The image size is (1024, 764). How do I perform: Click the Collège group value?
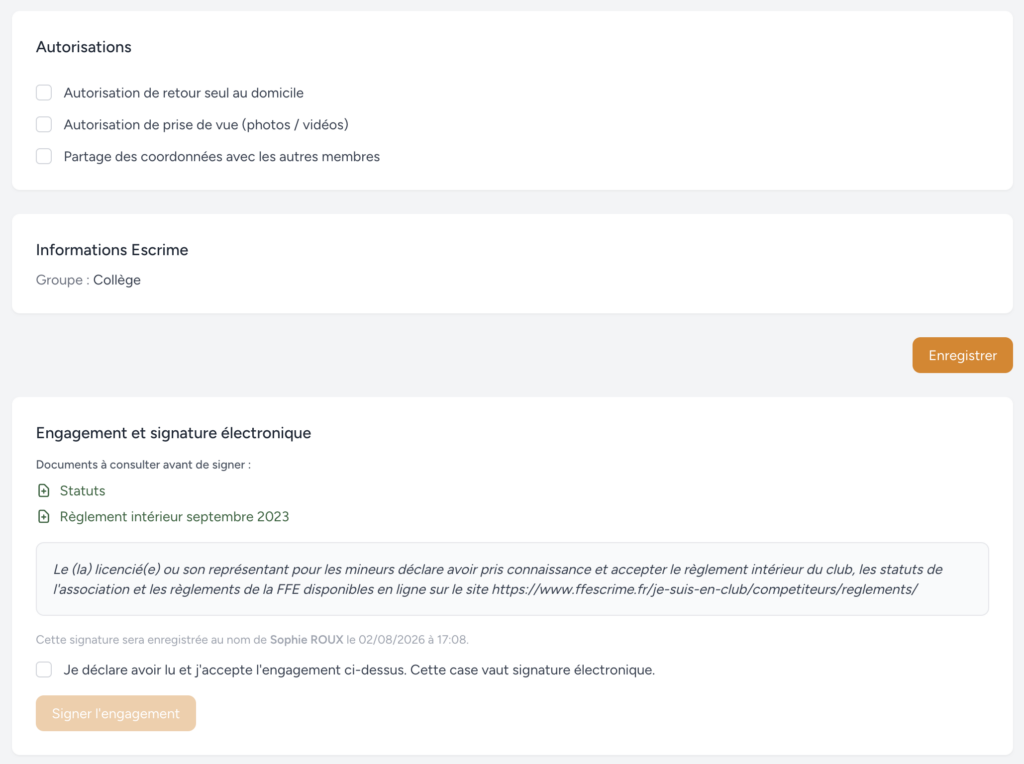point(117,279)
